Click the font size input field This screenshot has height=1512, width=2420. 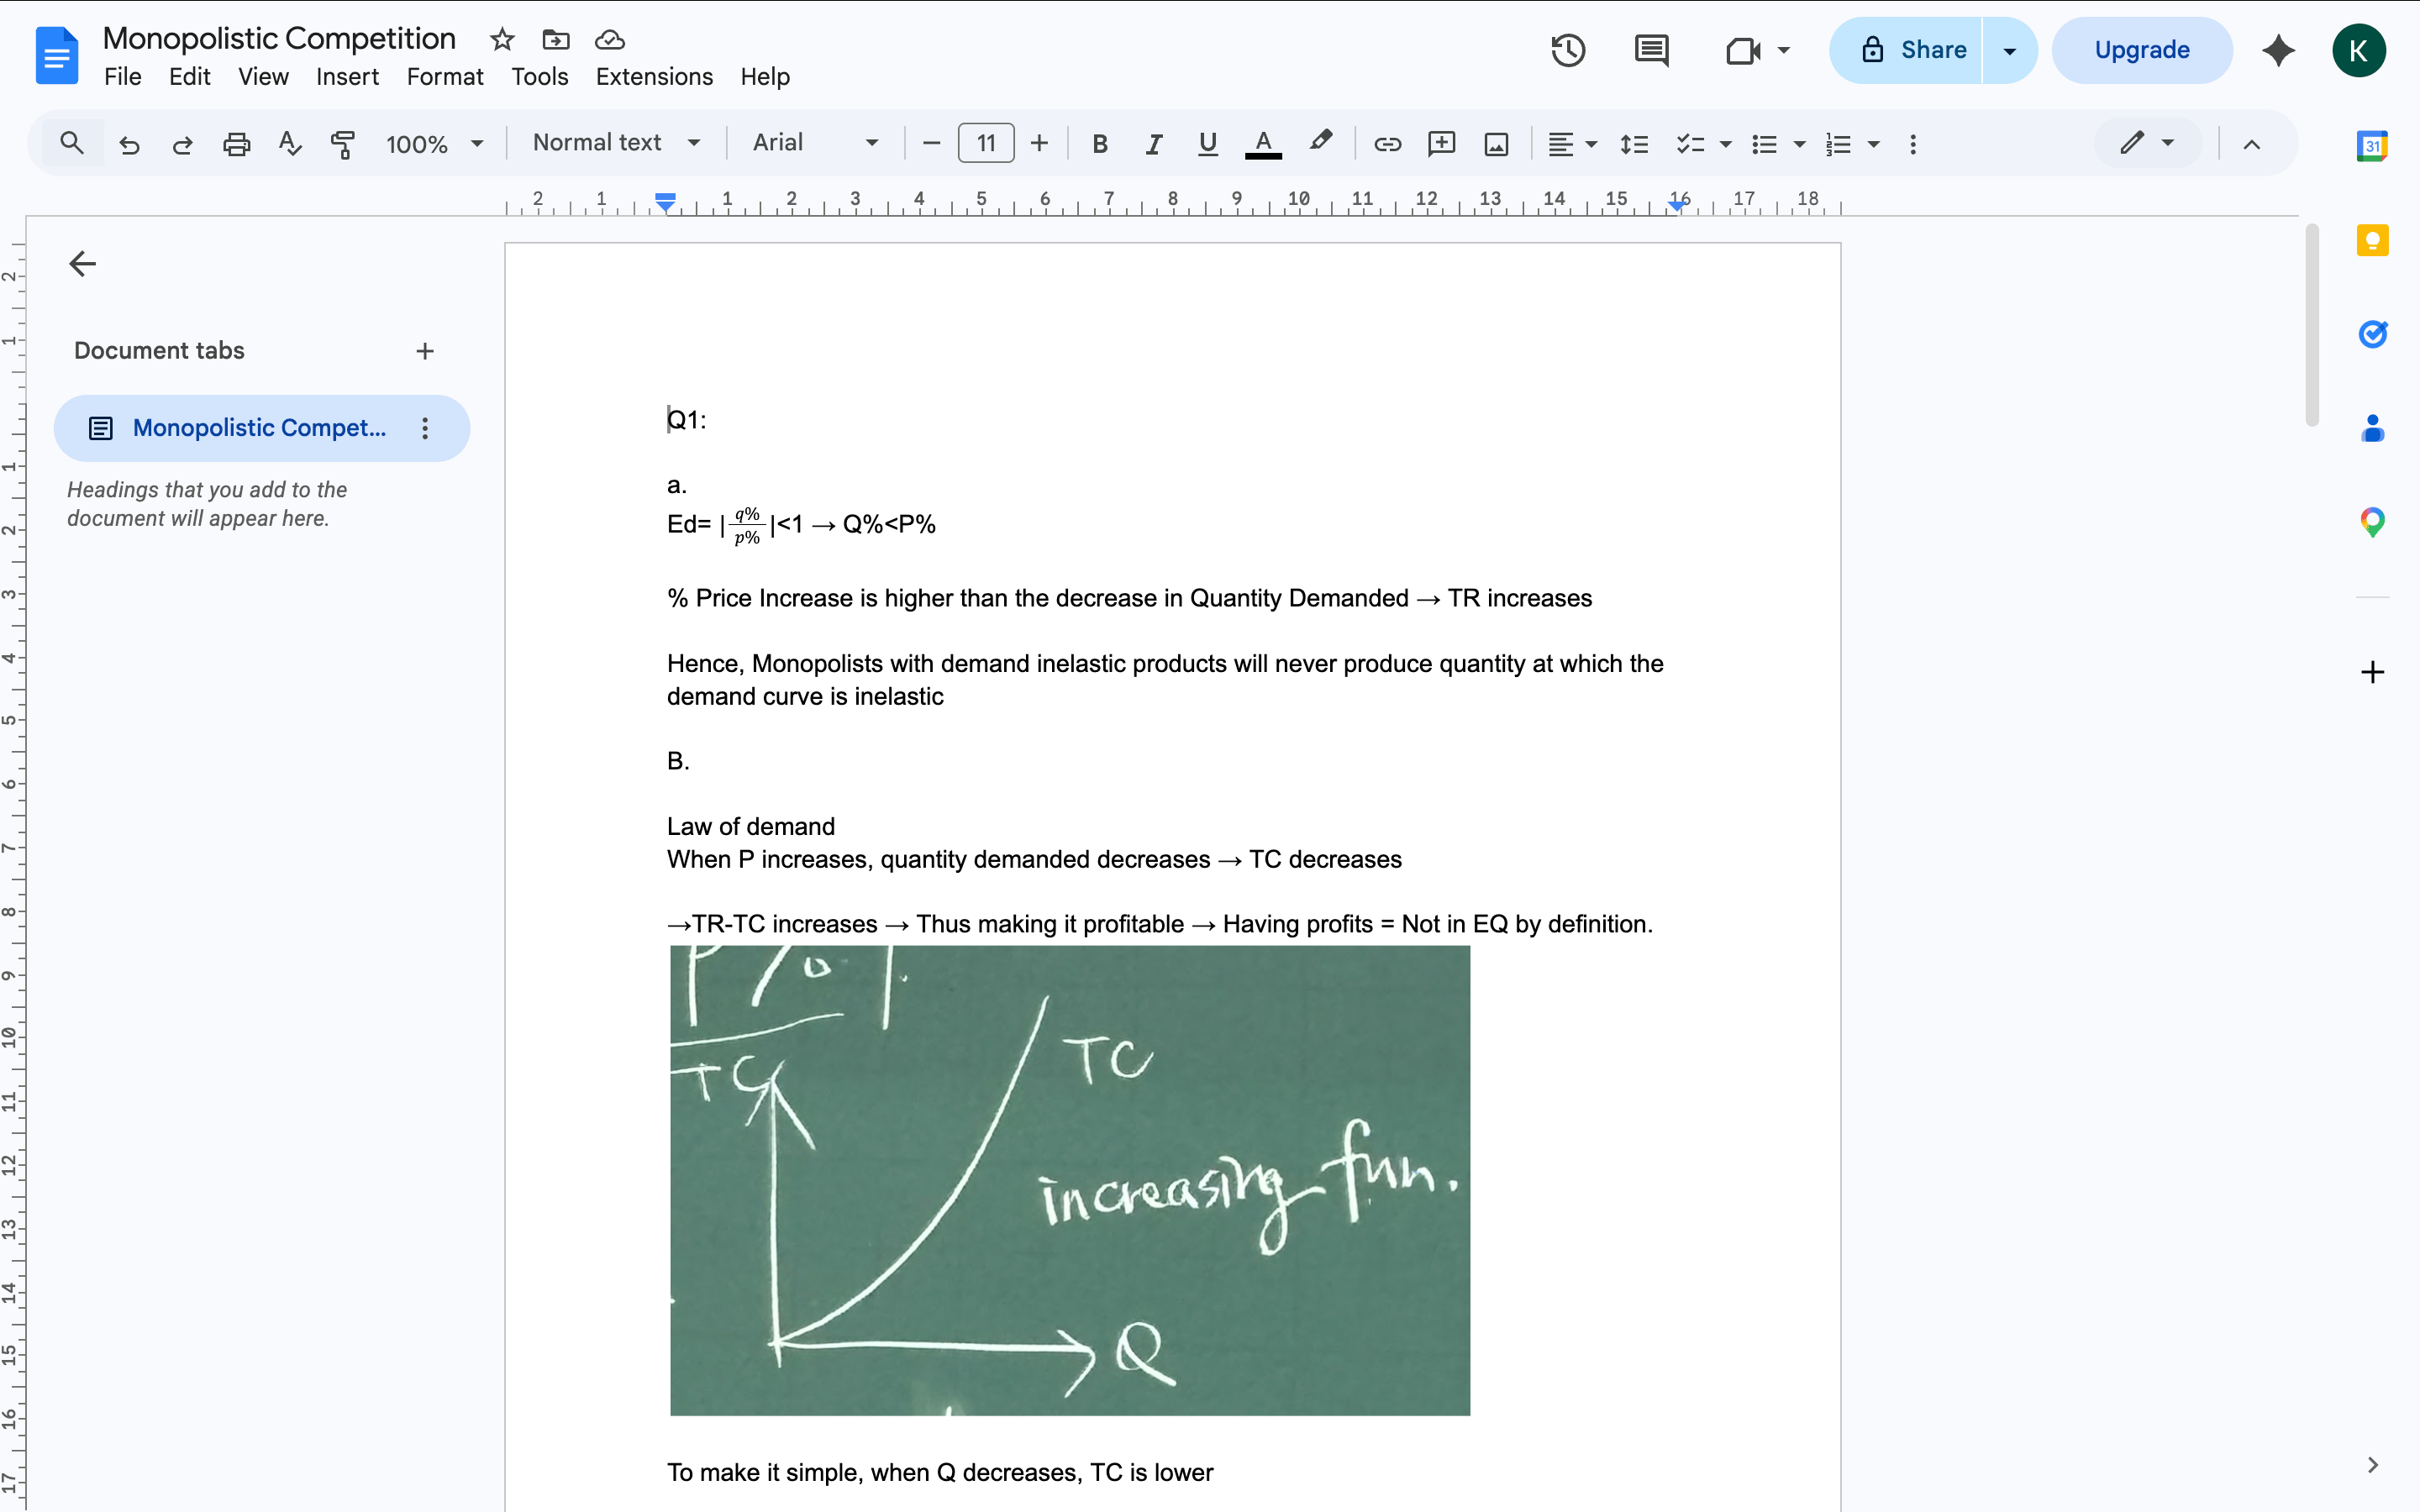coord(985,144)
